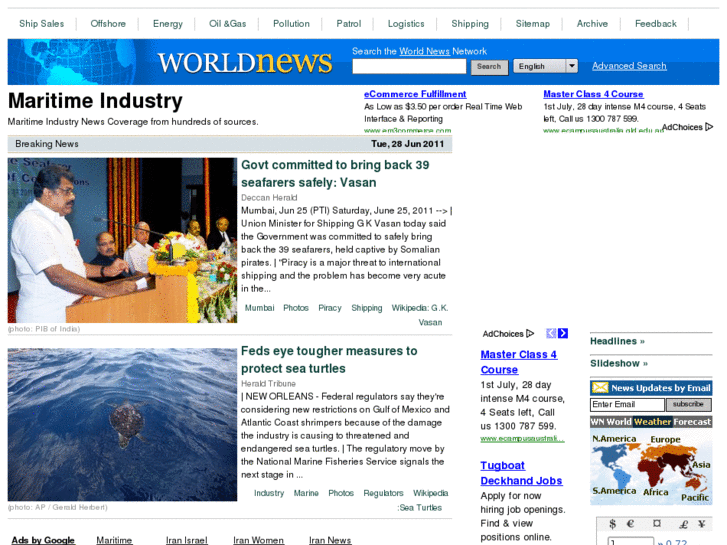Click Africa on the weather map

tap(655, 492)
